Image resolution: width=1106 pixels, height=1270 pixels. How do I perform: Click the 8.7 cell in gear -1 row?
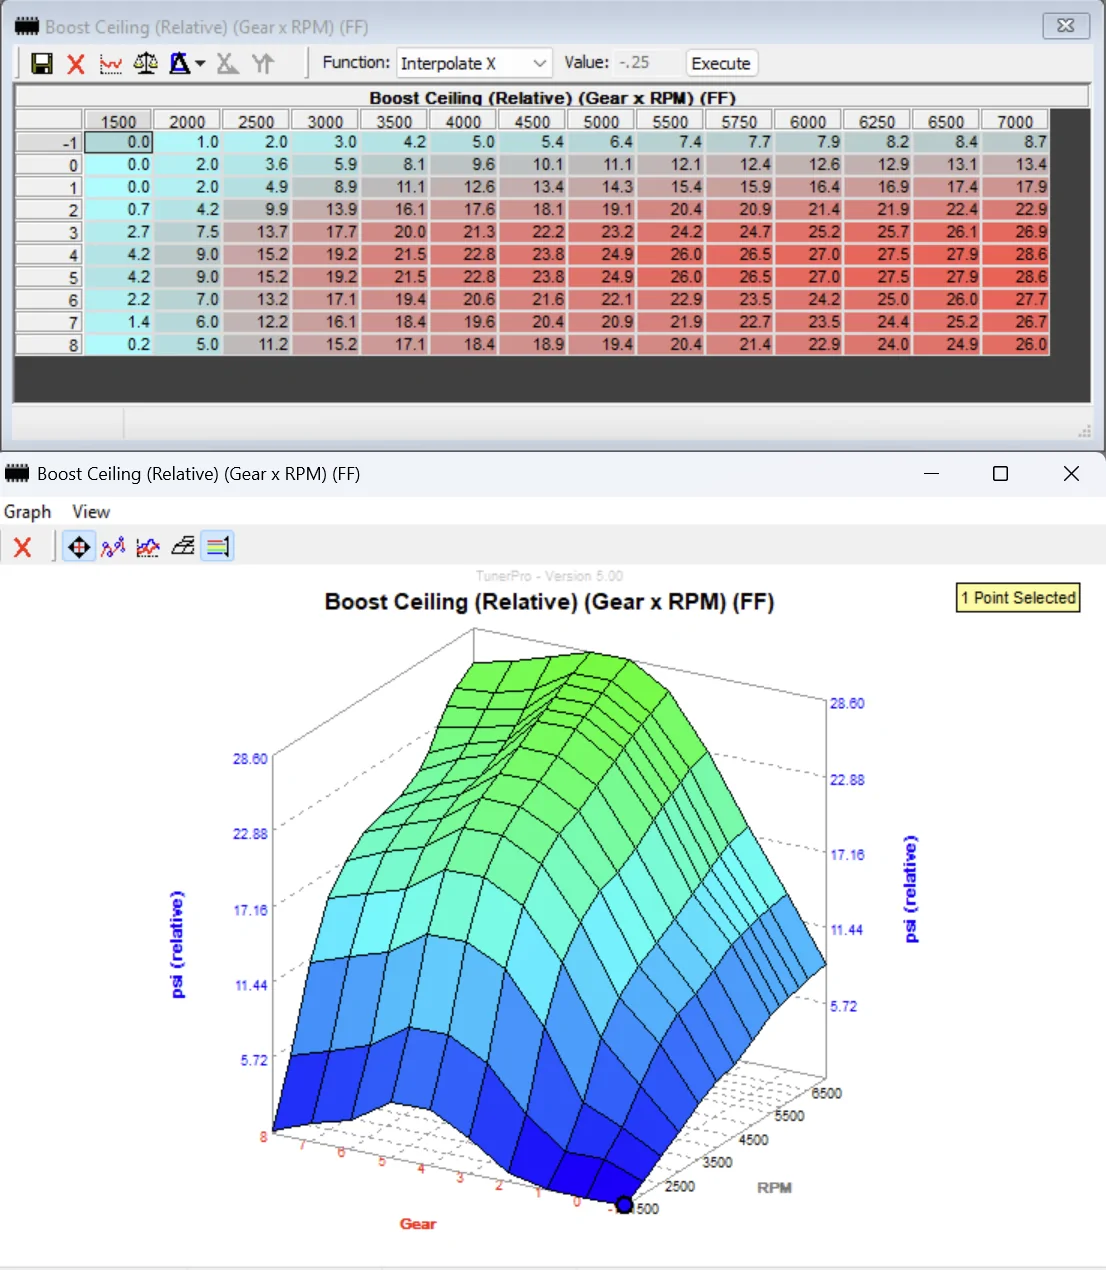[x=1015, y=142]
